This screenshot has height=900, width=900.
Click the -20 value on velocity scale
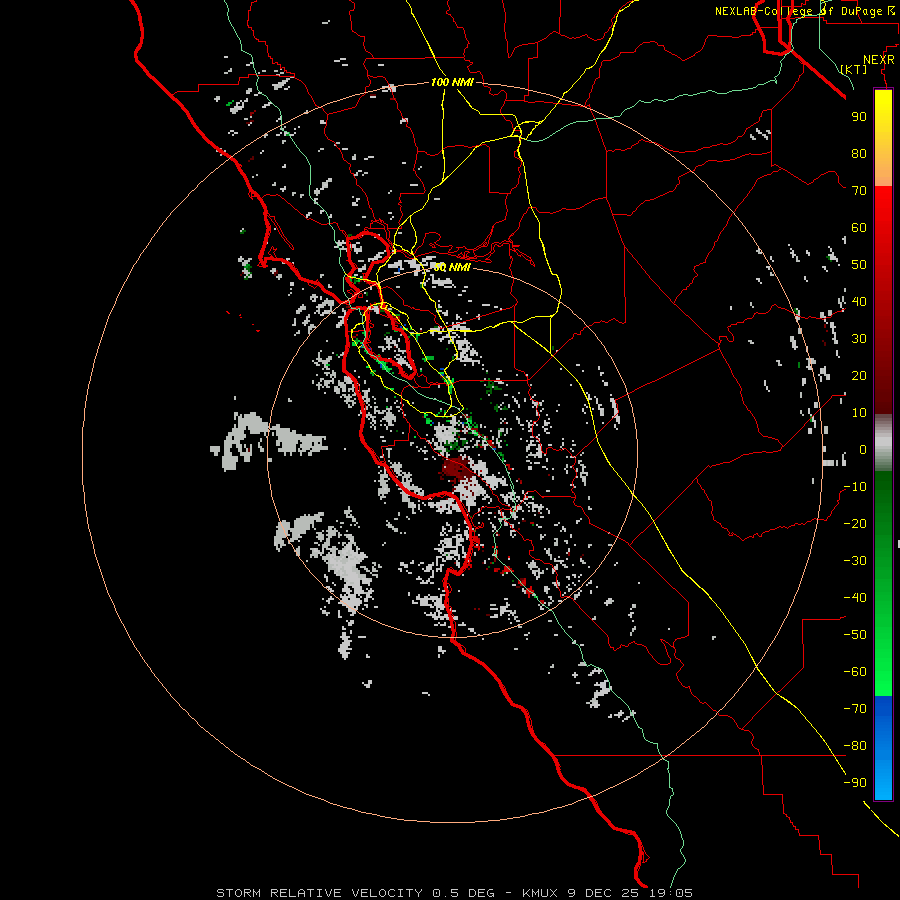pos(855,523)
